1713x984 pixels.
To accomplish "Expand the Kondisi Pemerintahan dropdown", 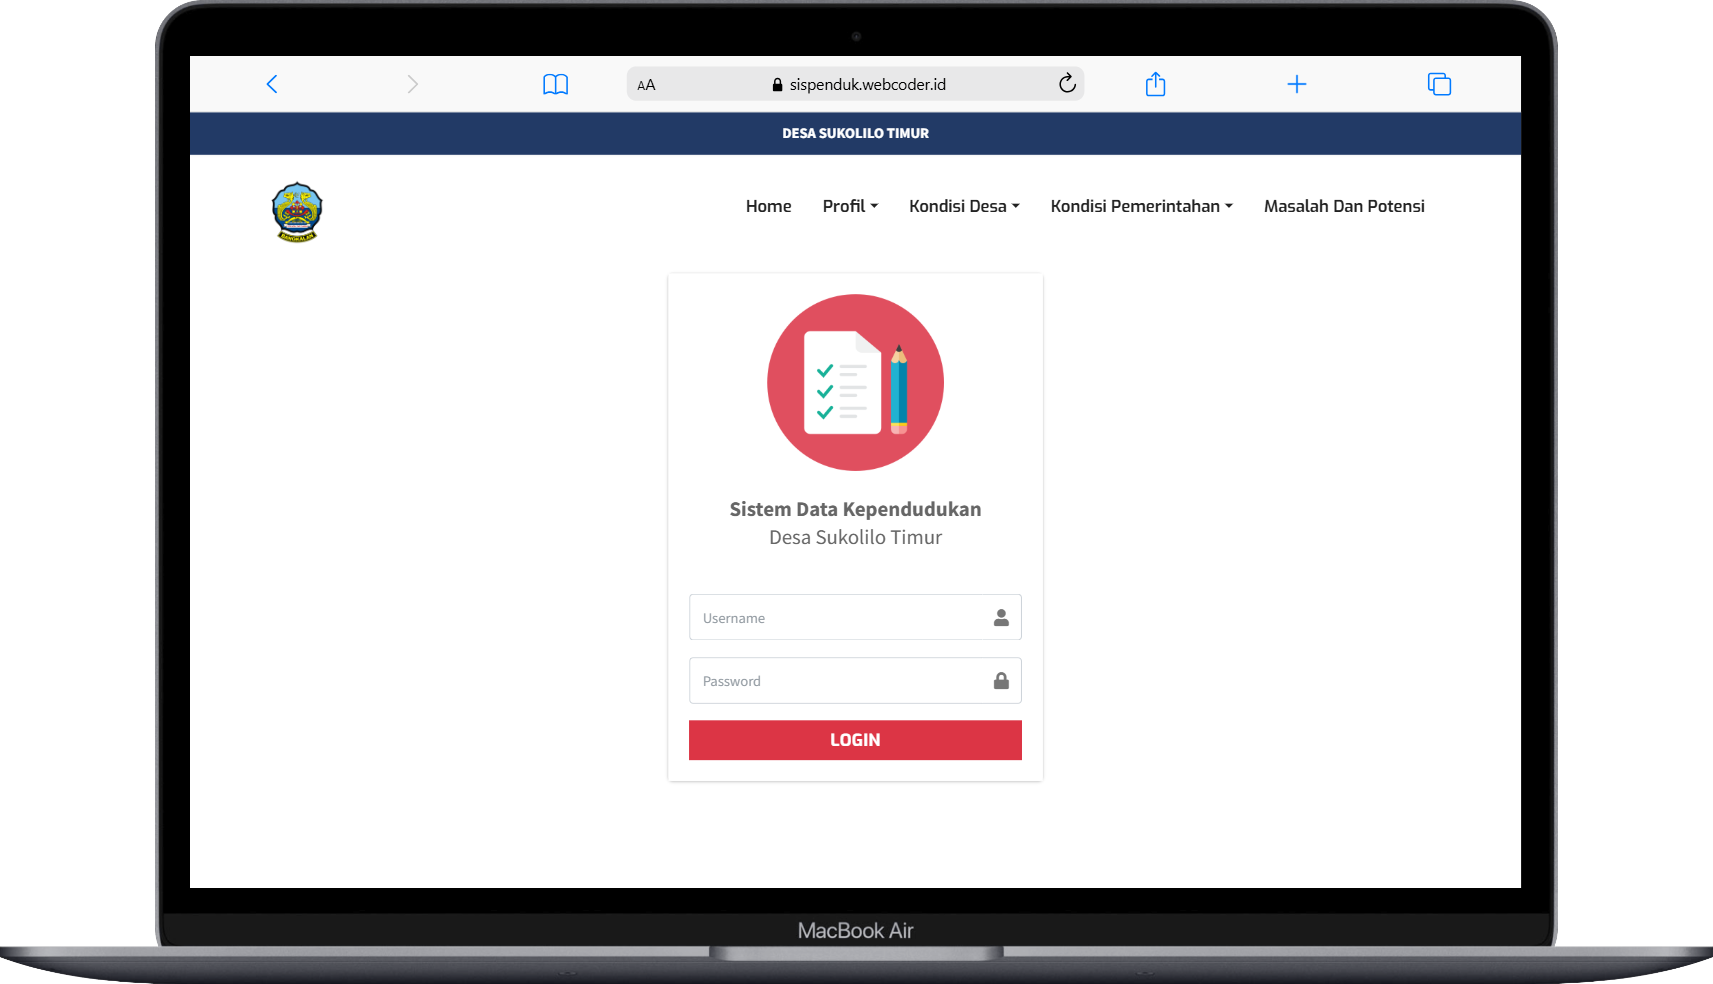I will (1141, 206).
